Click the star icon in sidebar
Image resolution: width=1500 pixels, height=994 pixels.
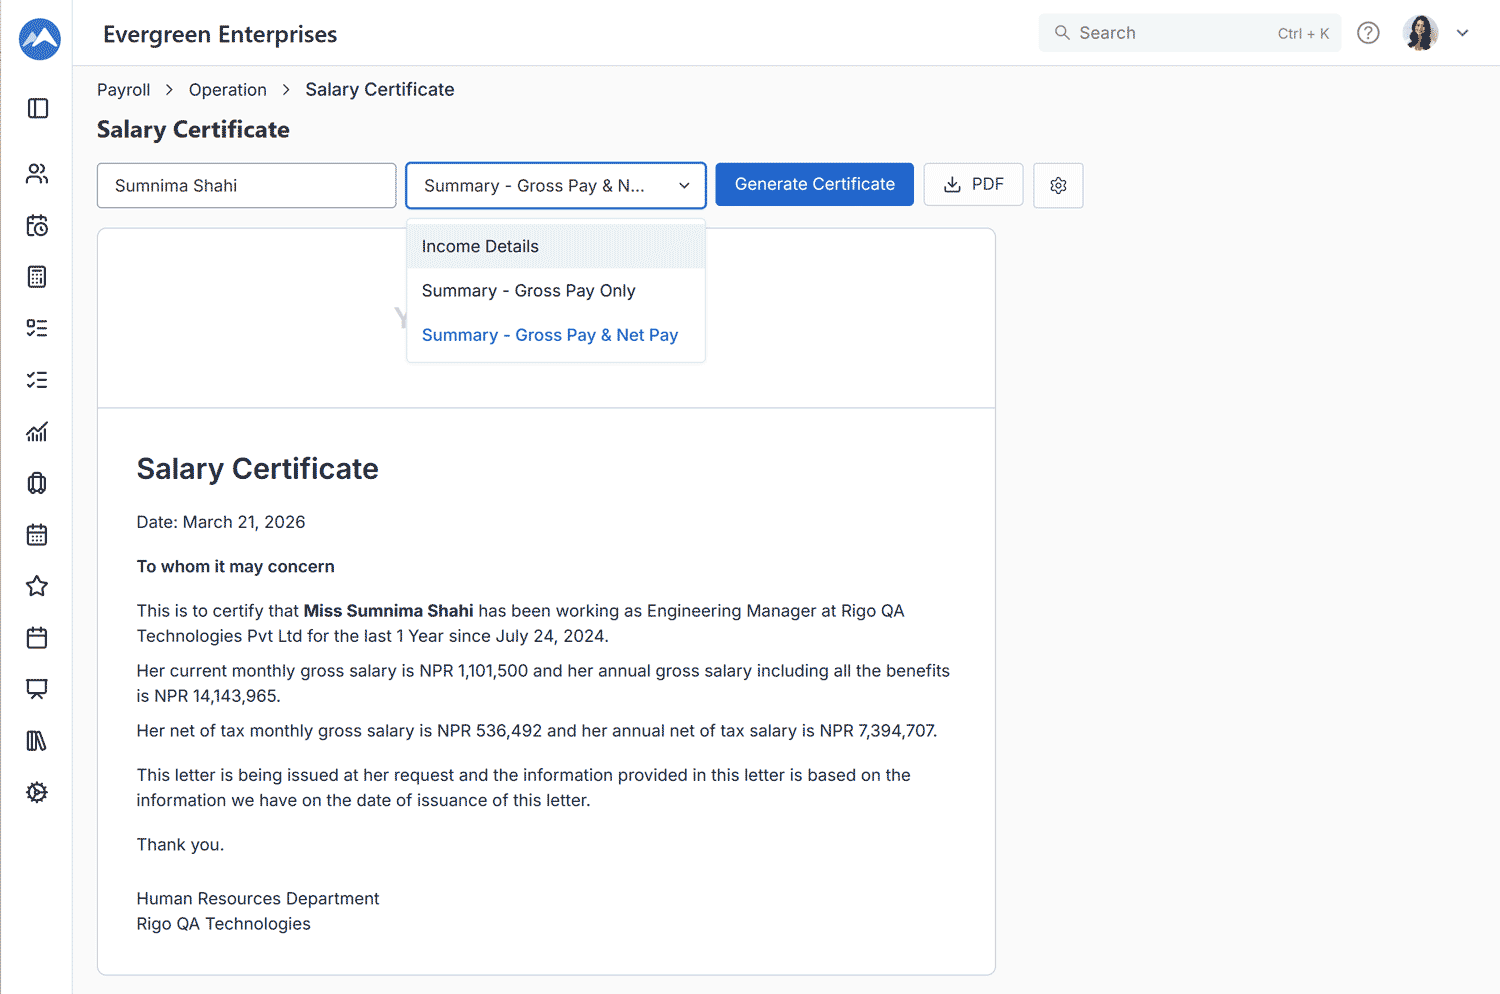[37, 586]
